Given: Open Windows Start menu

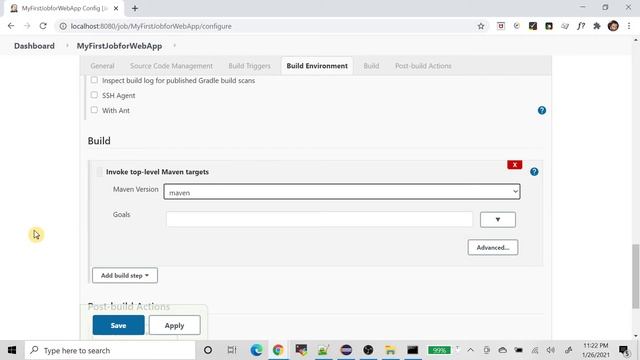Looking at the screenshot, I should (x=12, y=350).
